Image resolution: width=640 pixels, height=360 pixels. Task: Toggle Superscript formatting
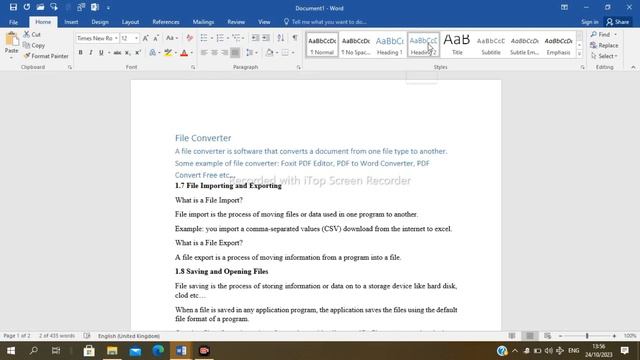138,53
